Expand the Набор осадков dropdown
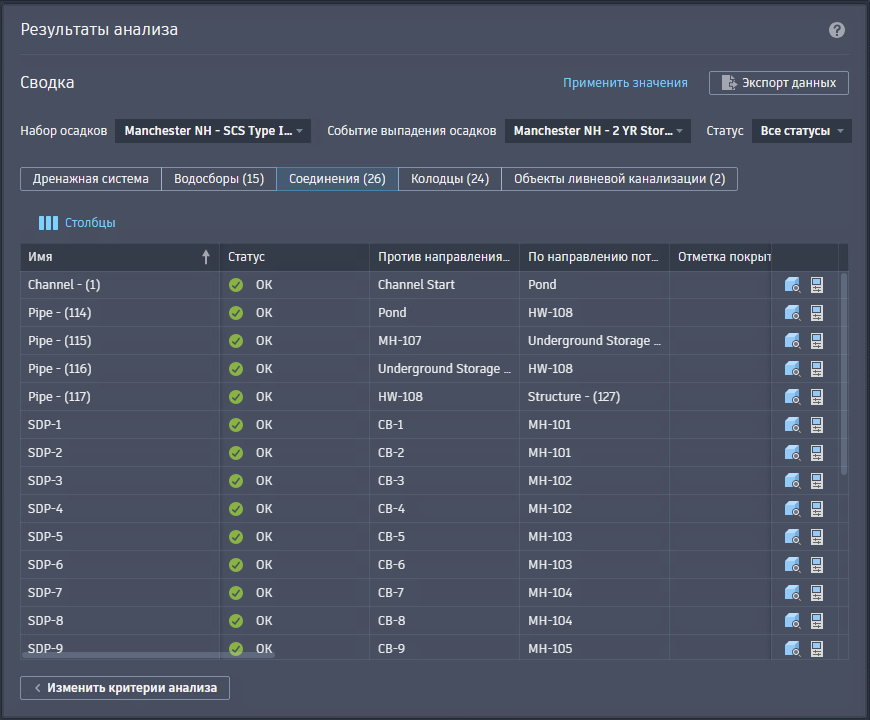This screenshot has height=720, width=870. (213, 131)
